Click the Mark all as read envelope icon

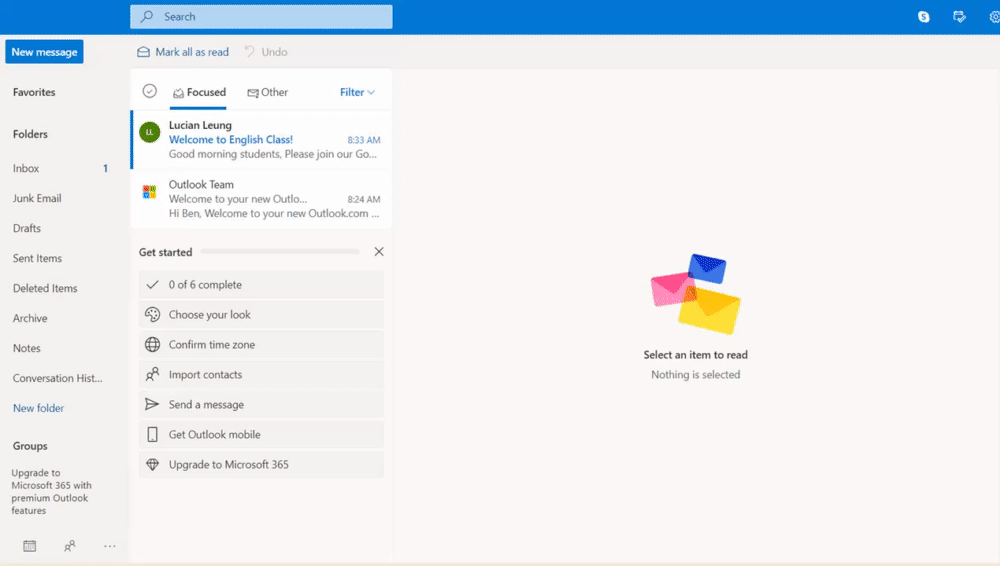pos(143,52)
